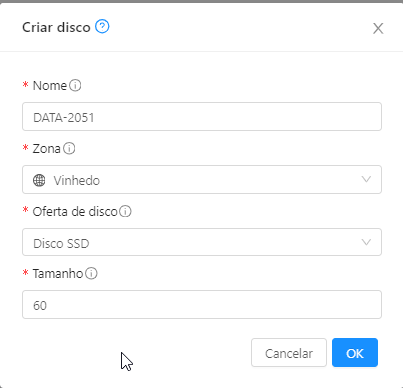The width and height of the screenshot is (403, 388).
Task: Click the Tamanho field showing 60
Action: tap(202, 304)
